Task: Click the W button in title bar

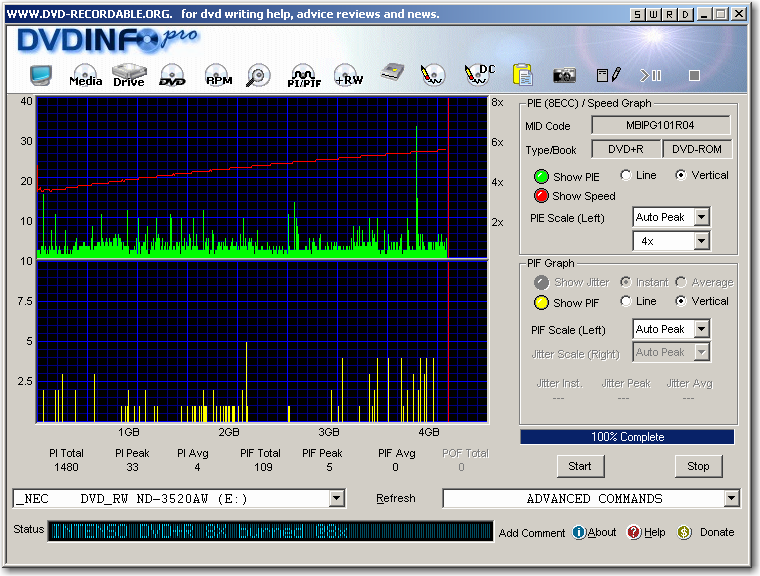Action: pos(653,15)
